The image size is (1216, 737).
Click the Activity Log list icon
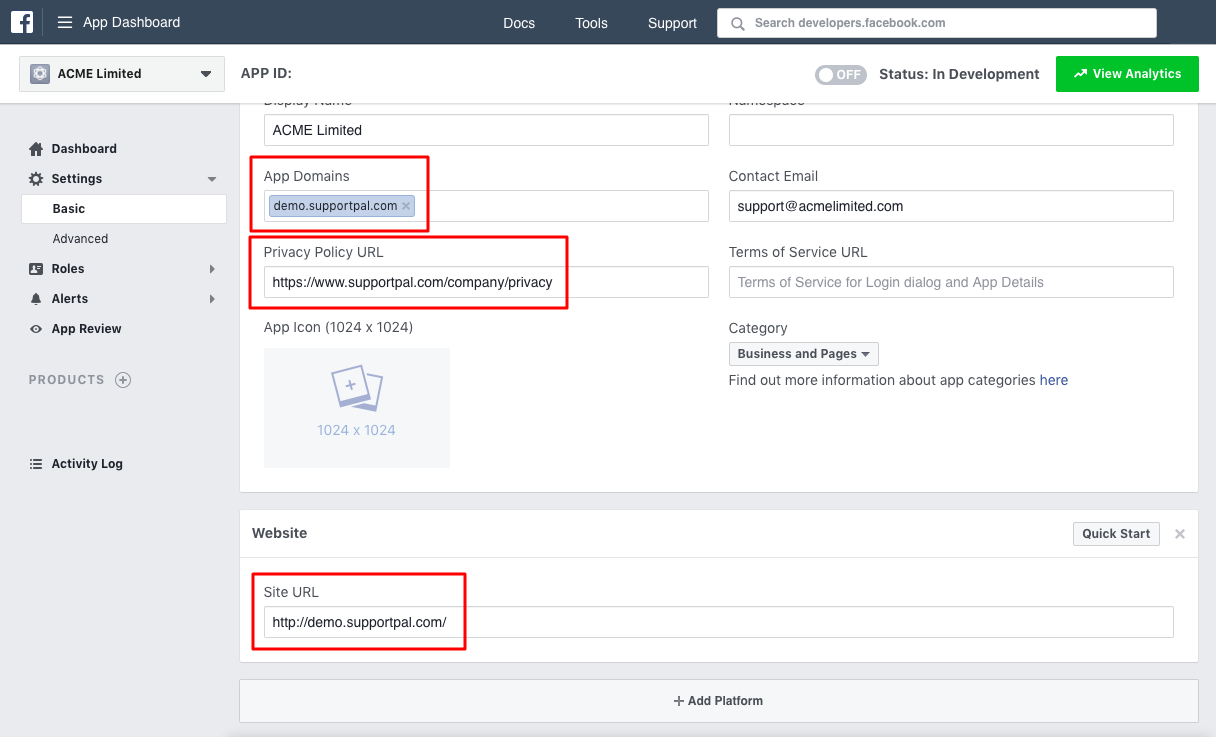pos(36,464)
